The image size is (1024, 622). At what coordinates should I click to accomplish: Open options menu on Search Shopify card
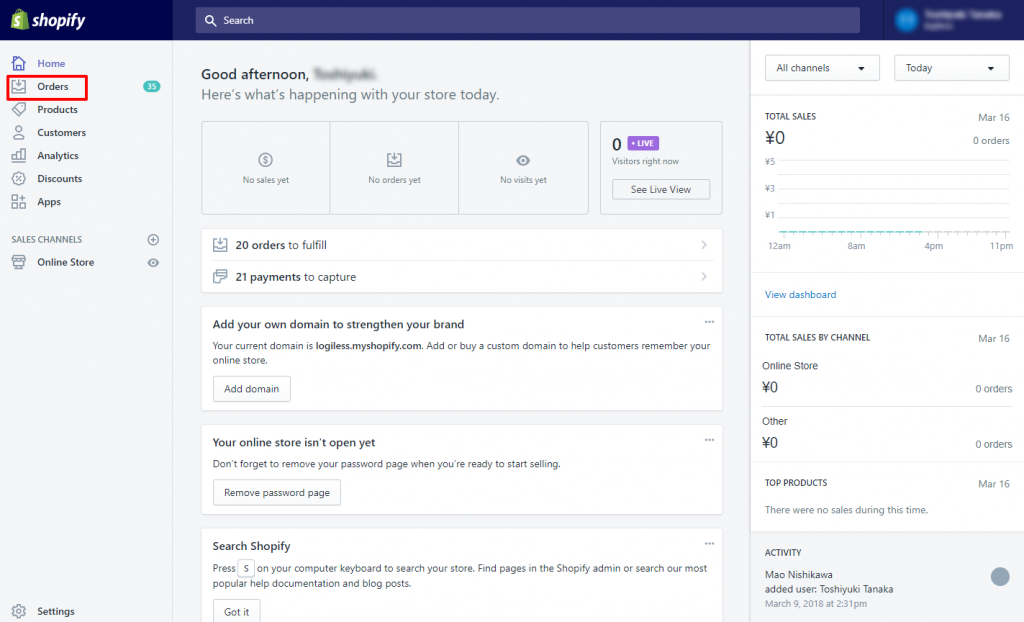point(709,544)
